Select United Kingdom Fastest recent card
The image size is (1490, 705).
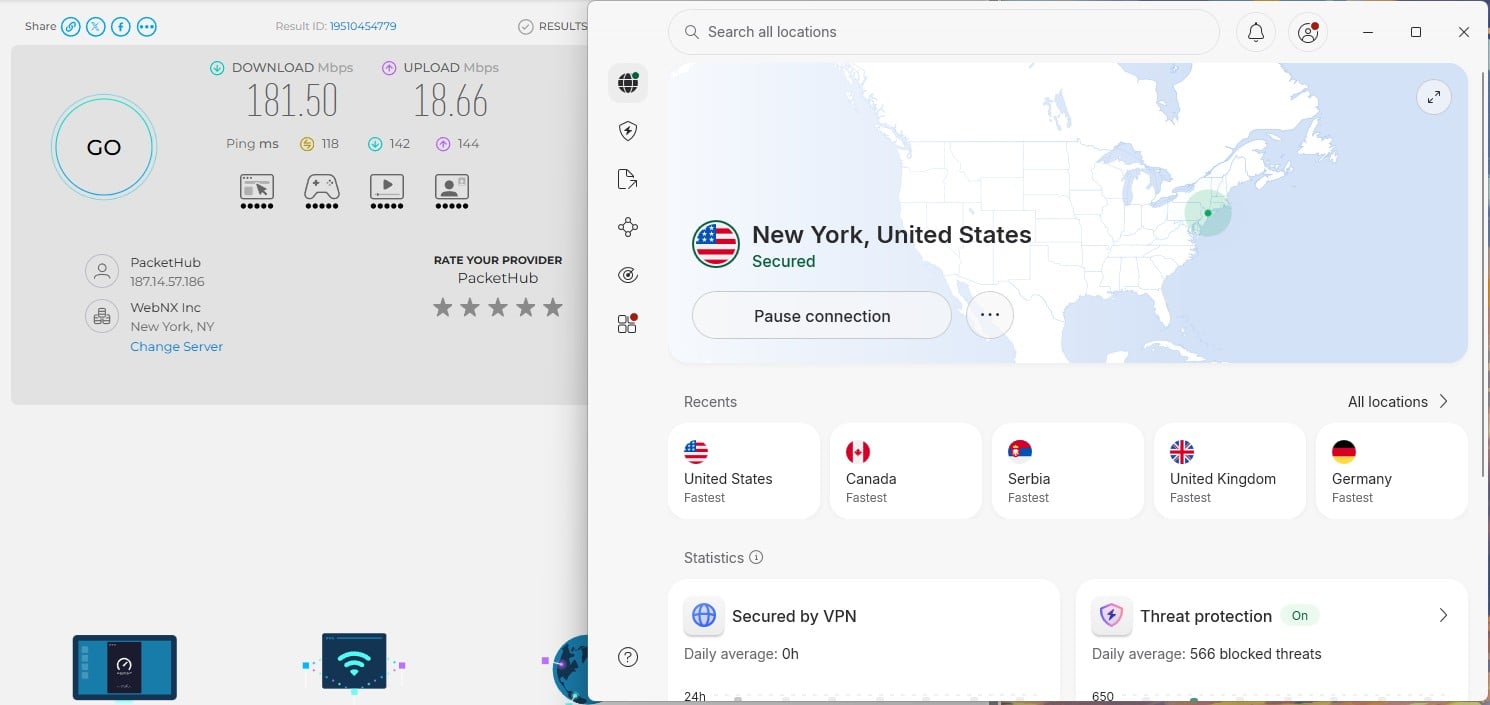pyautogui.click(x=1230, y=471)
